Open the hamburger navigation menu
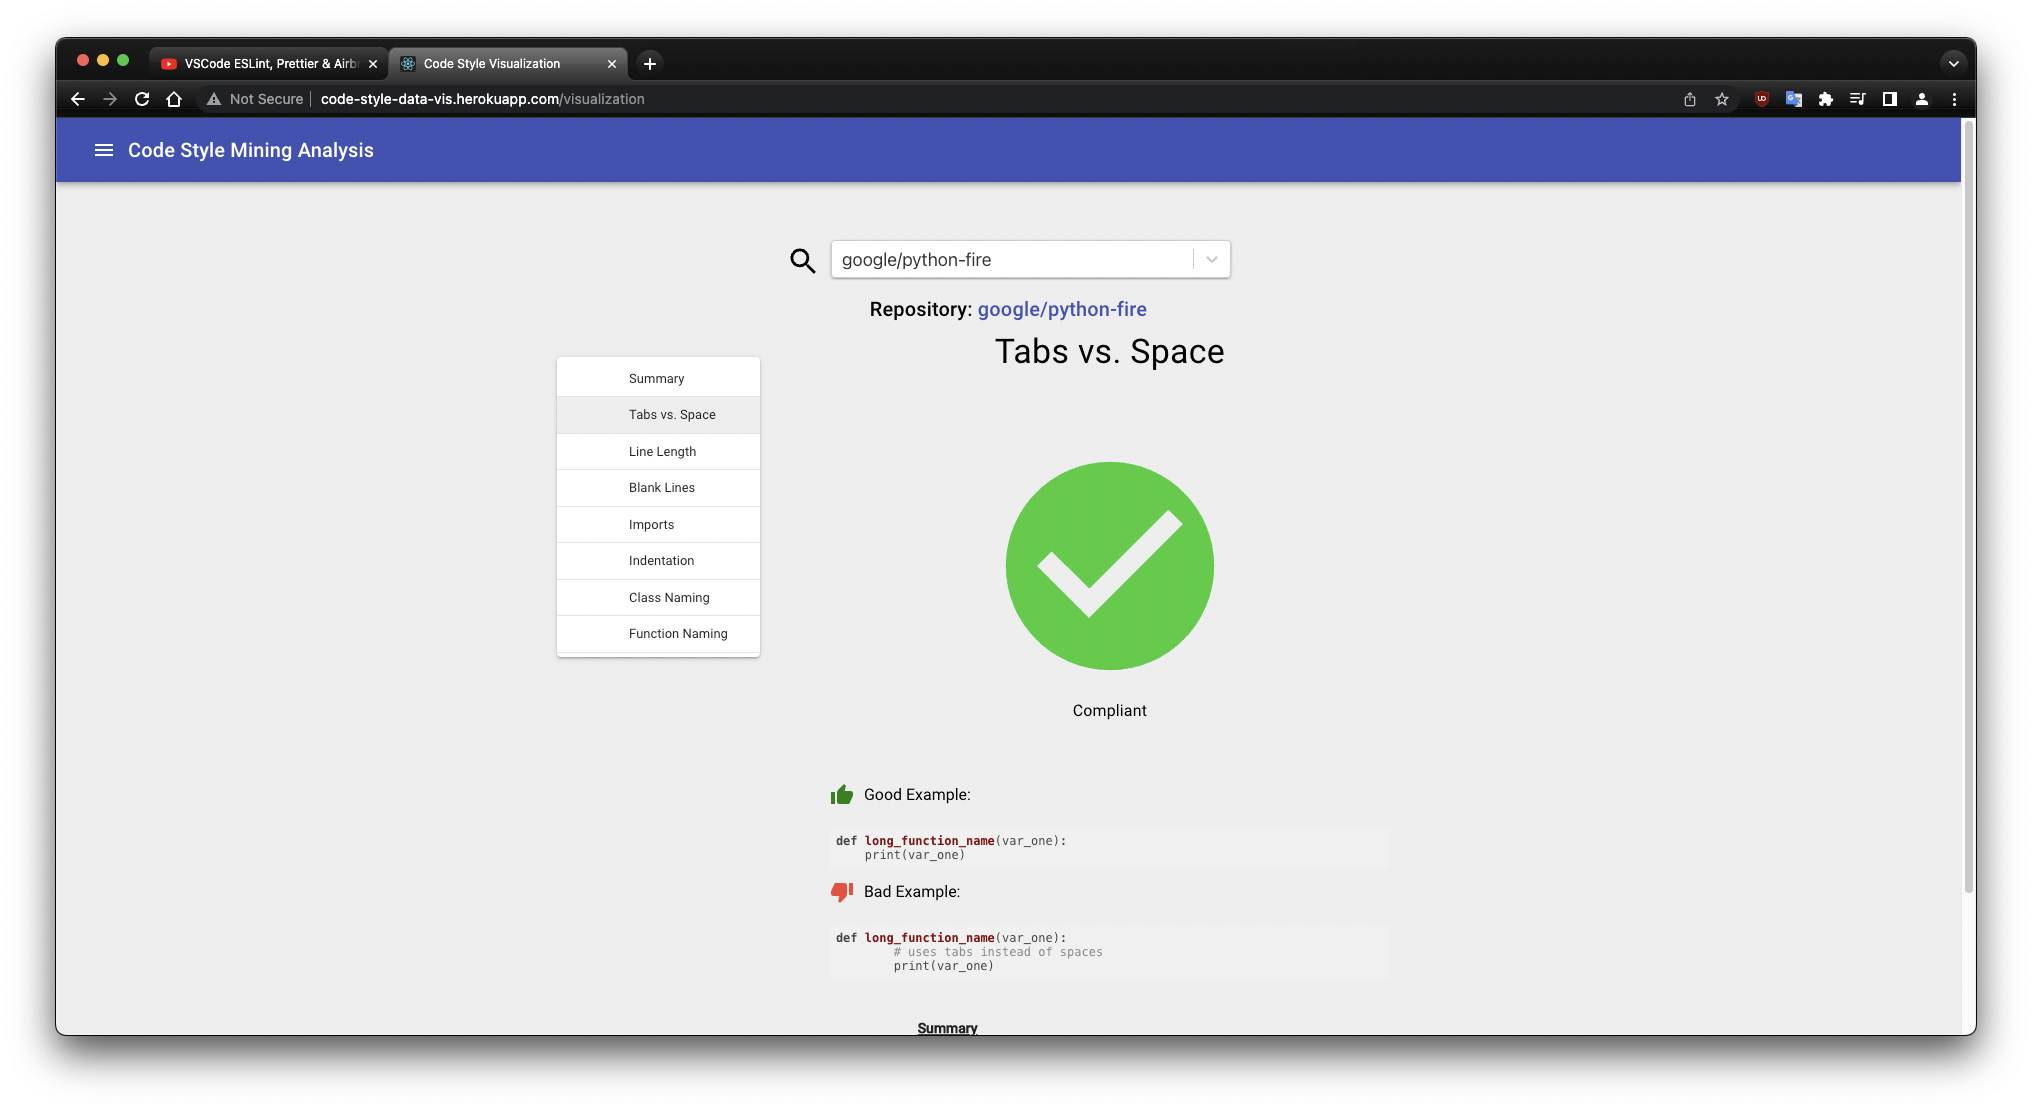This screenshot has height=1109, width=2032. tap(103, 150)
